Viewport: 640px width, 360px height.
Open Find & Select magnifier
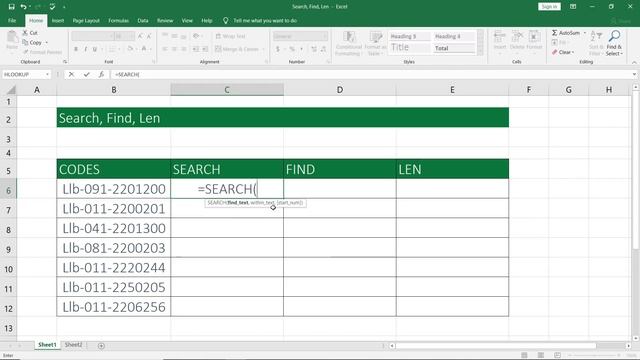pos(614,43)
